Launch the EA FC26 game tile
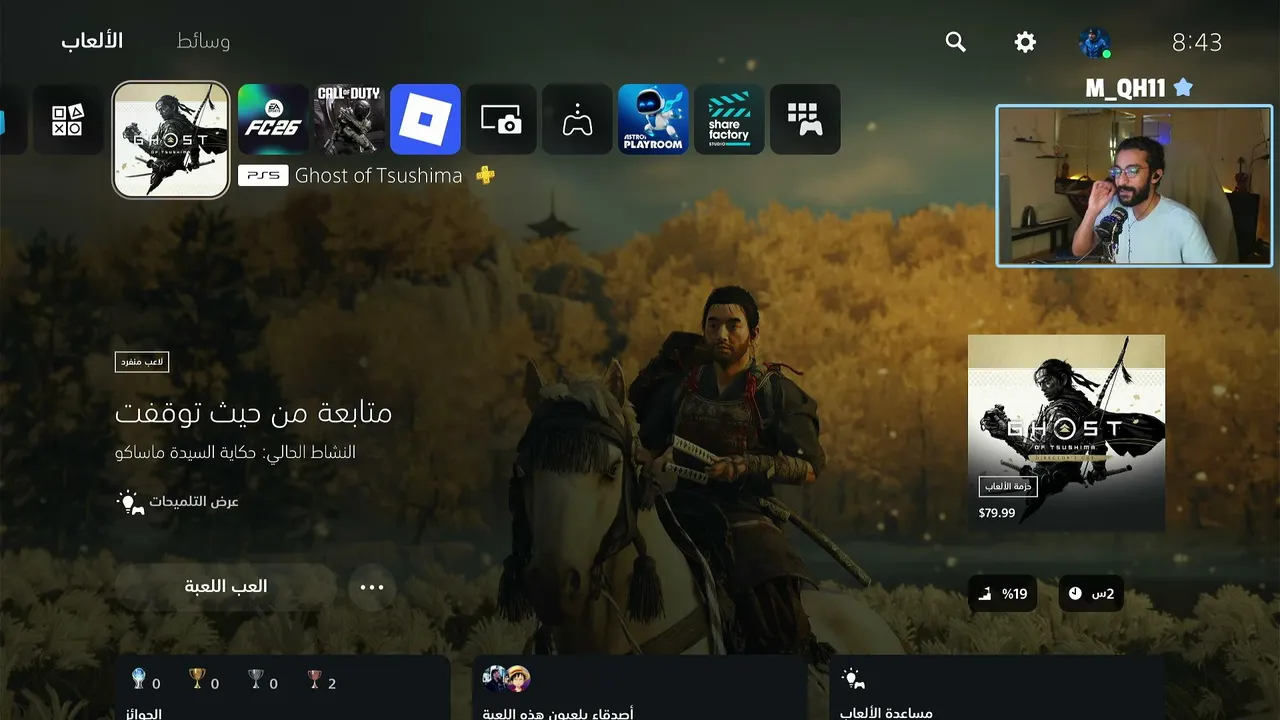Image resolution: width=1280 pixels, height=720 pixels. [273, 120]
